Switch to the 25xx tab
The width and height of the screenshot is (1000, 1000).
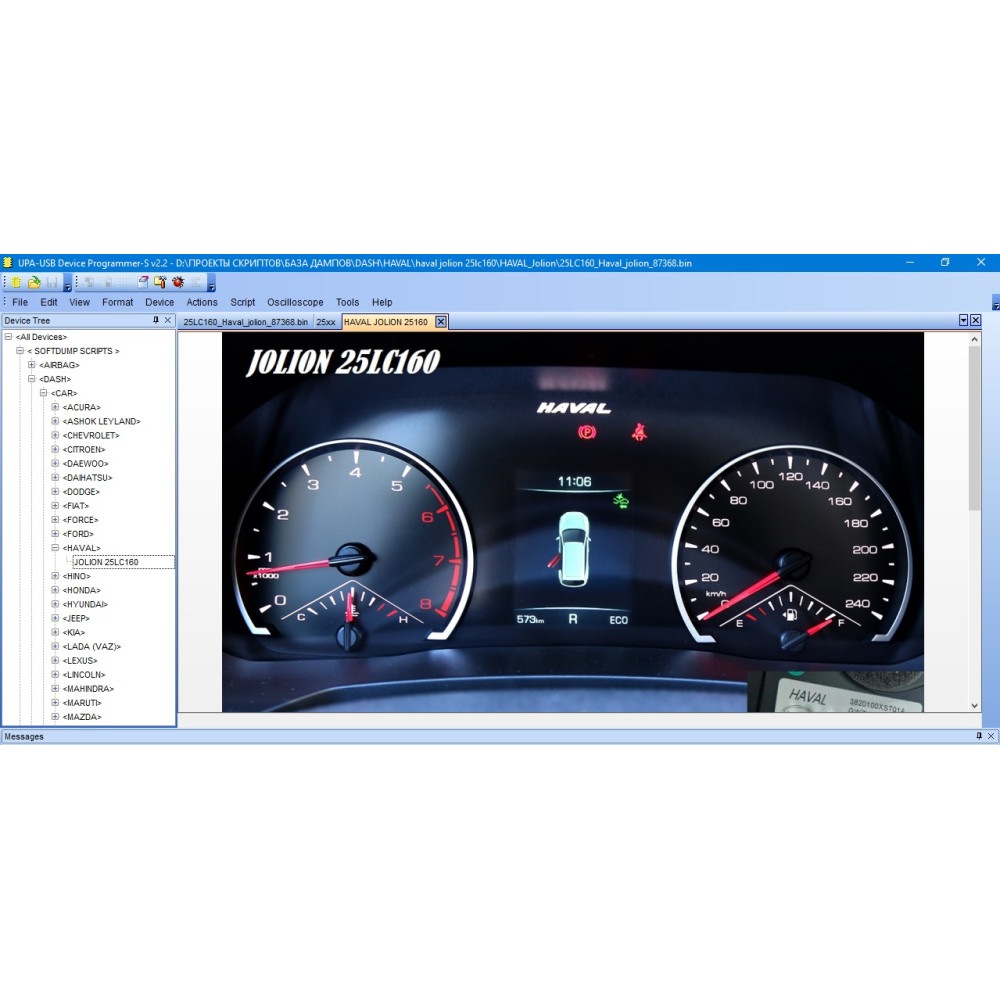coord(326,322)
